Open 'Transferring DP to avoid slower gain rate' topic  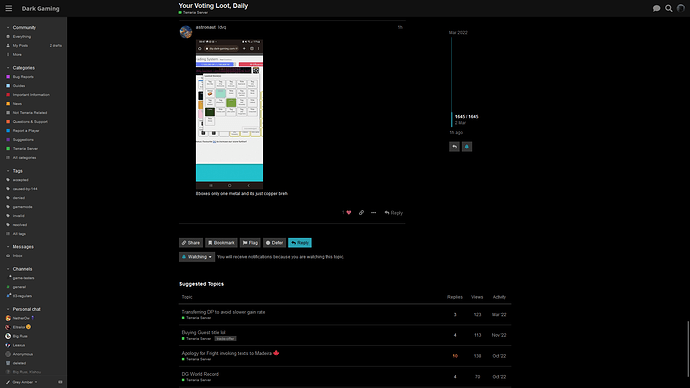[x=224, y=312]
